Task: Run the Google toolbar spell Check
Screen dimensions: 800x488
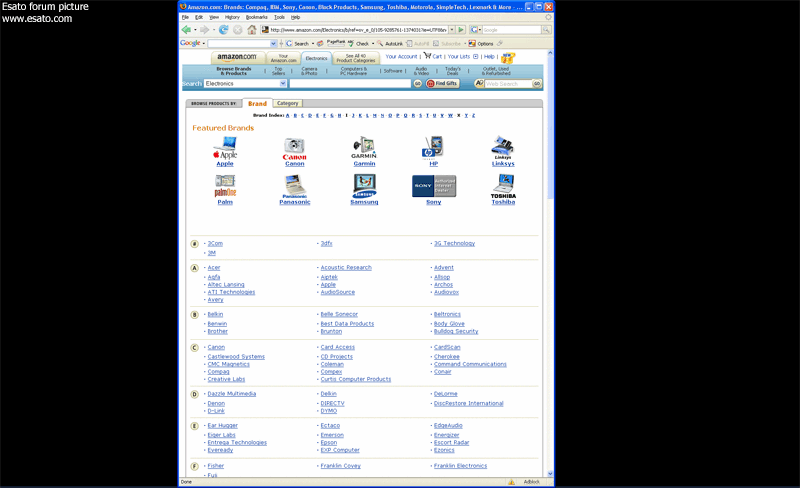Action: [x=359, y=43]
